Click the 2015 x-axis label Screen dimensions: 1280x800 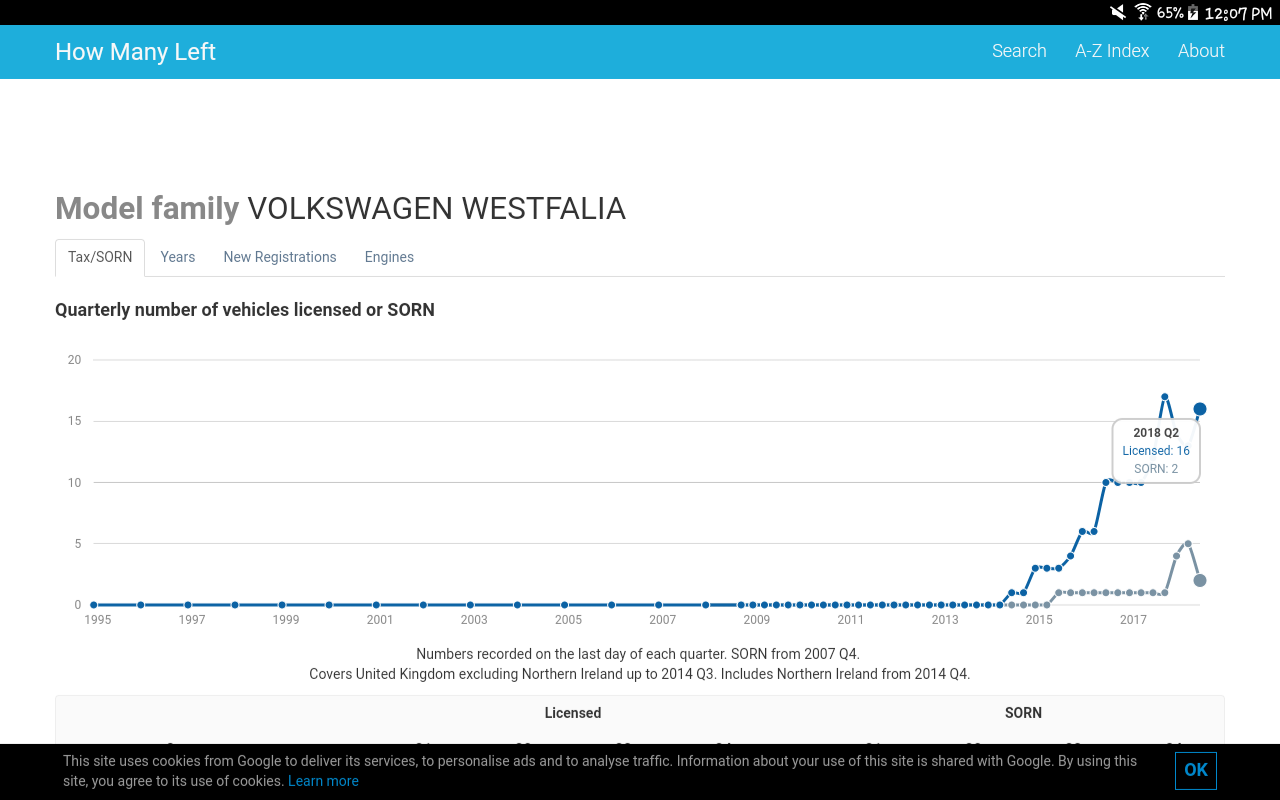[1039, 620]
